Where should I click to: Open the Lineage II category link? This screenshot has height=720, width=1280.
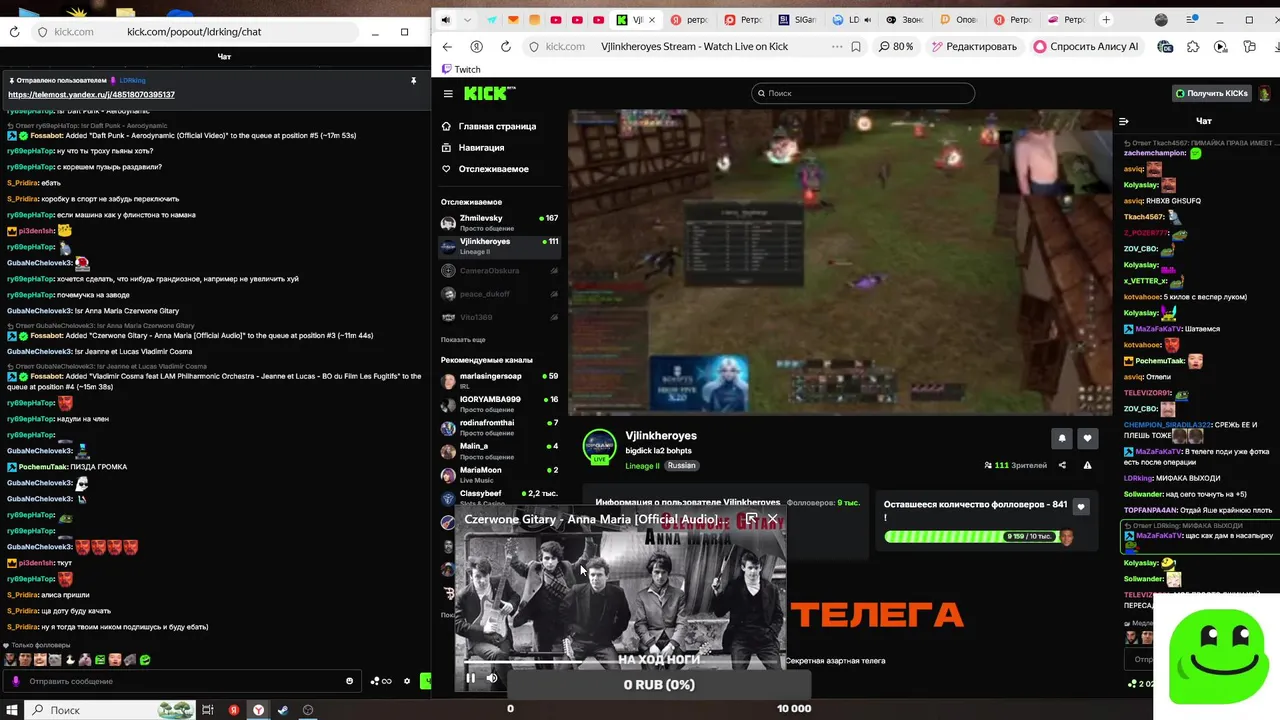642,466
